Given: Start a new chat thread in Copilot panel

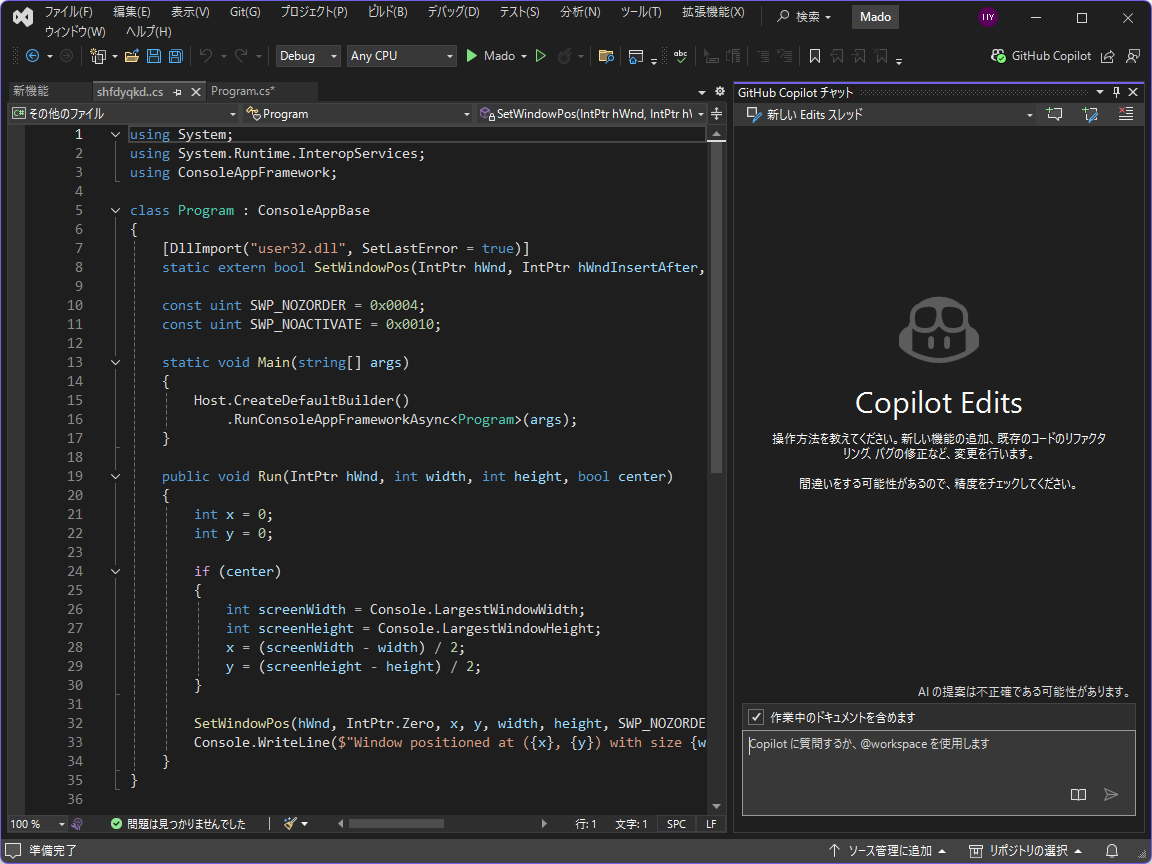Looking at the screenshot, I should 1054,113.
